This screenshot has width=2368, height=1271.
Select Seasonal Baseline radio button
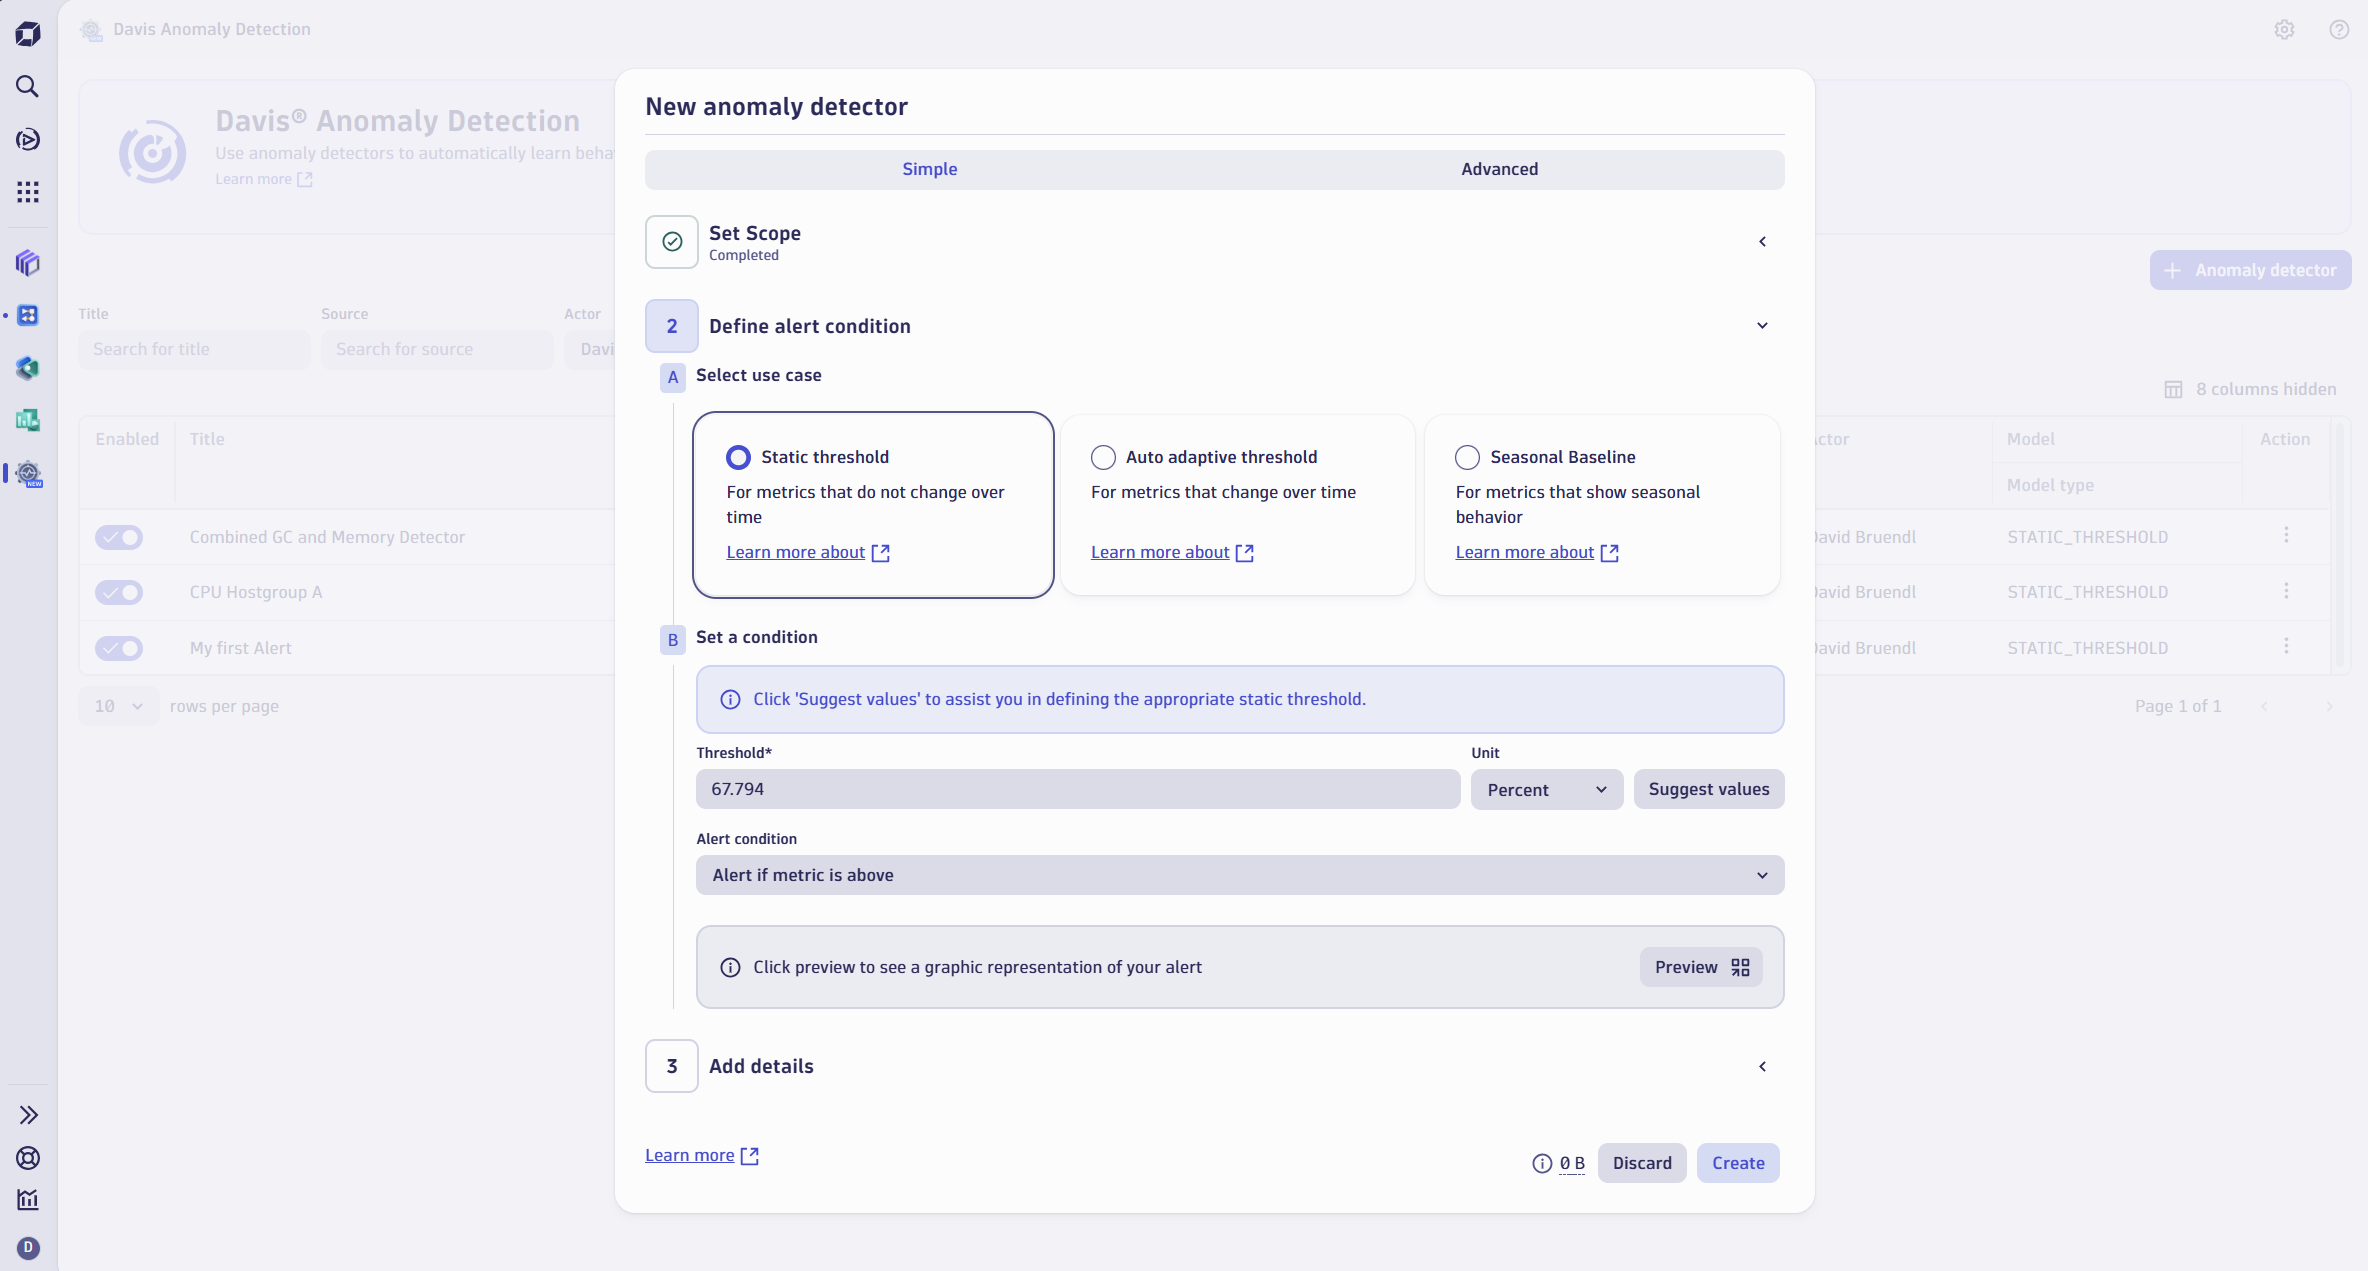pos(1467,457)
